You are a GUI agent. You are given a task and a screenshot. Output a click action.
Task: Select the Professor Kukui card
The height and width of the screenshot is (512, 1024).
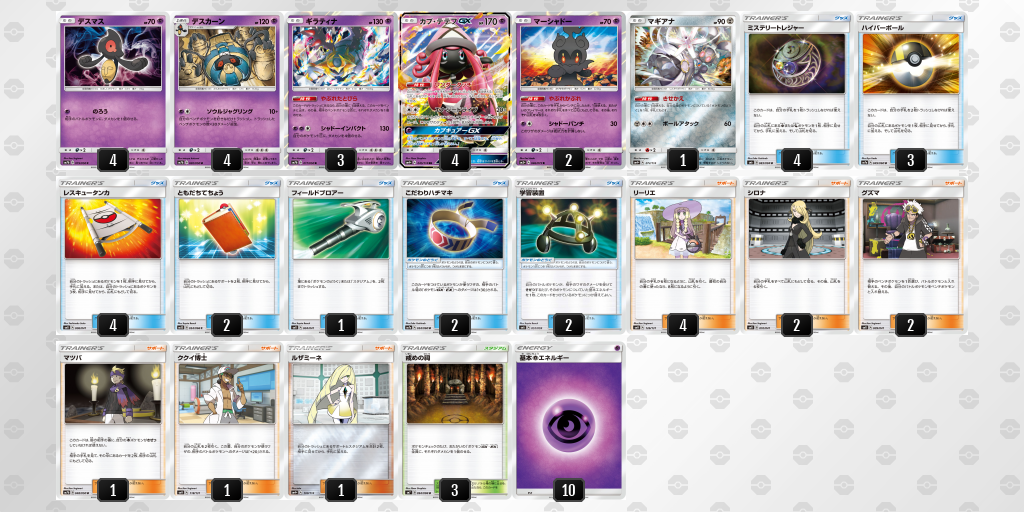pyautogui.click(x=226, y=419)
